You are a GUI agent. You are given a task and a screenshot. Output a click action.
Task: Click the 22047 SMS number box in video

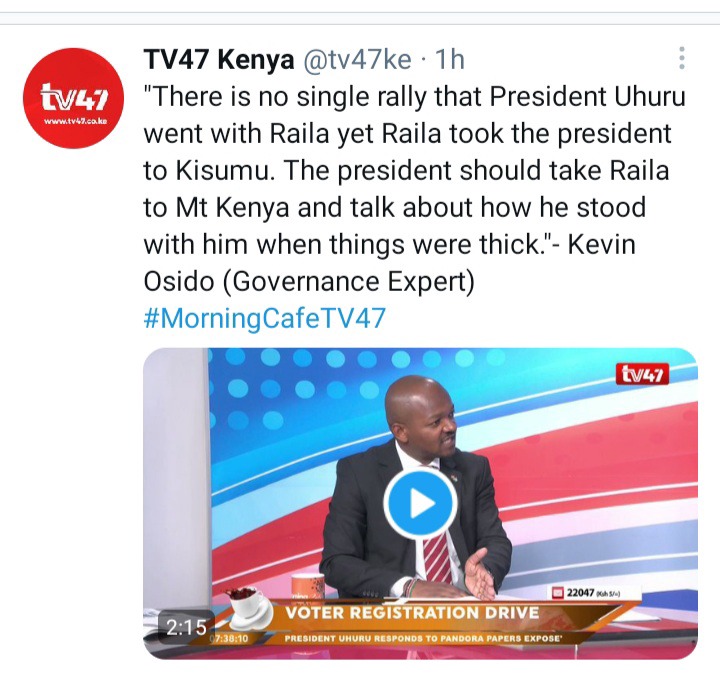click(588, 592)
